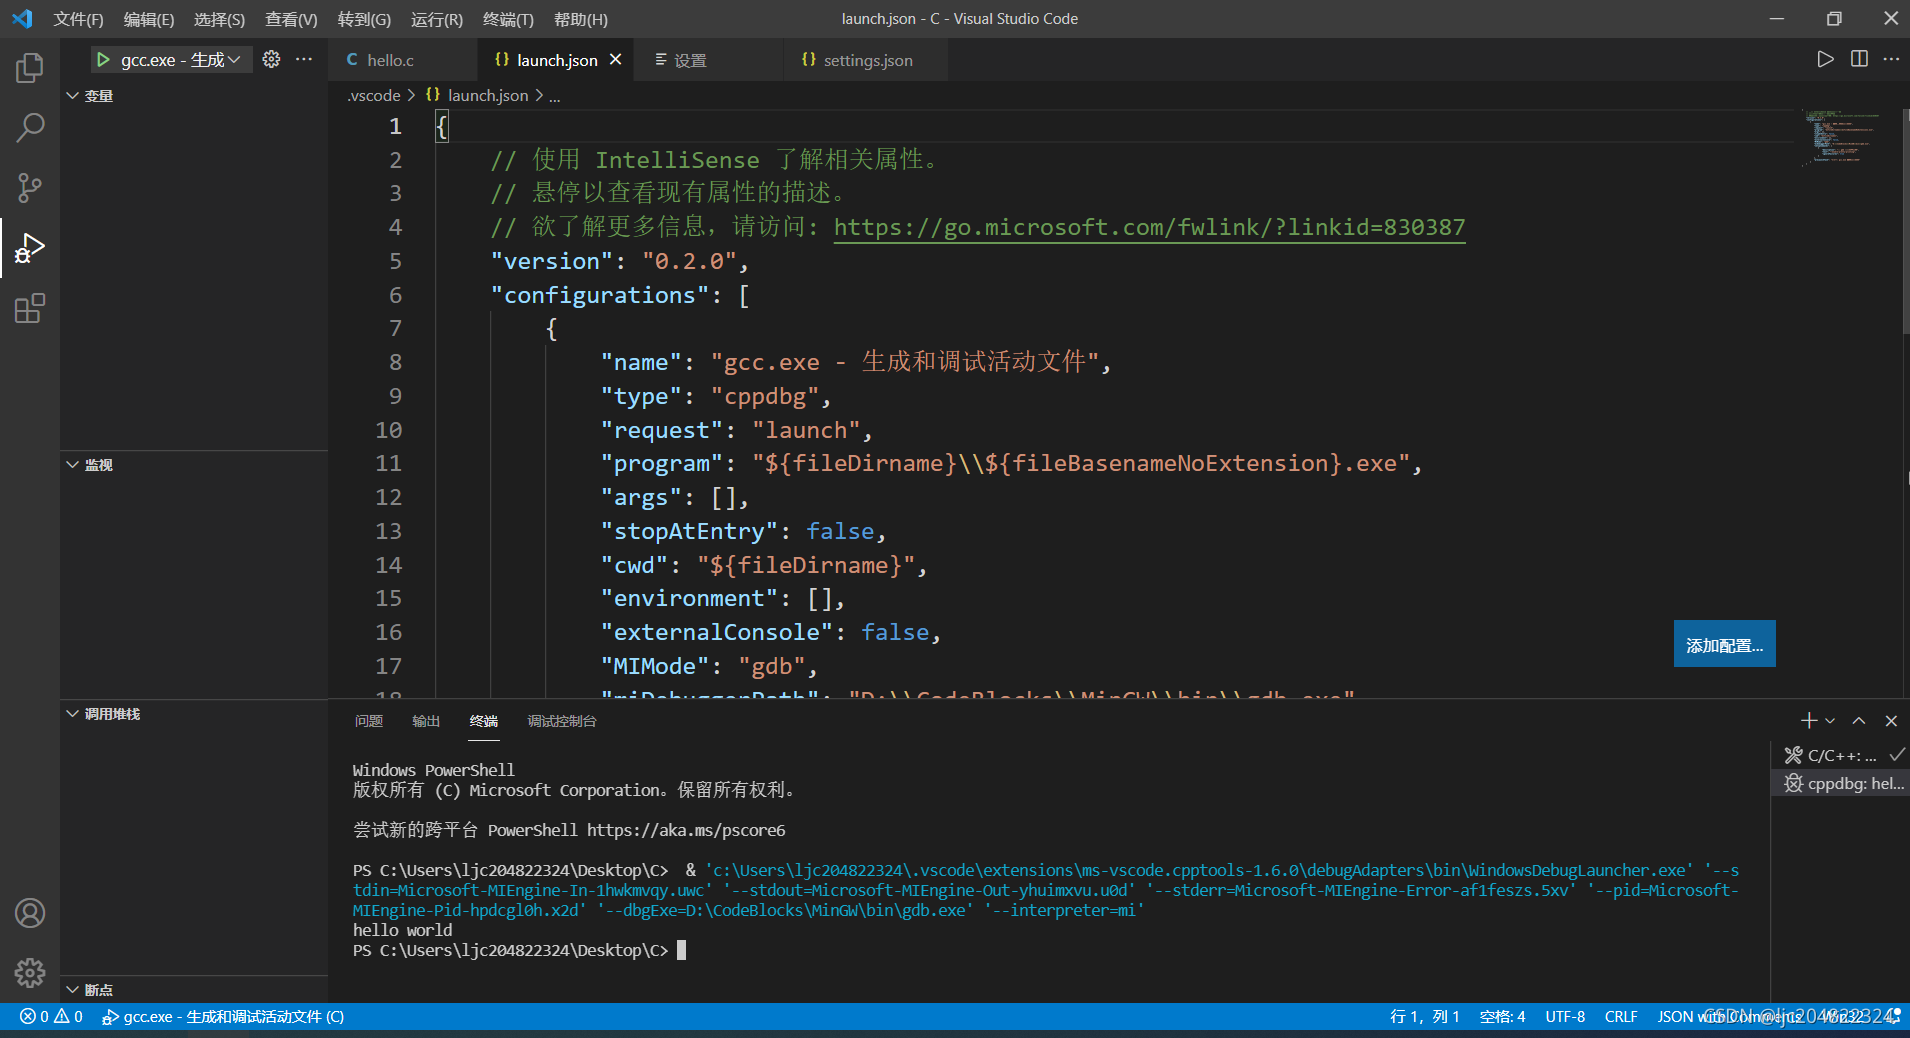
Task: Switch to the hello.c tab
Action: [x=403, y=60]
